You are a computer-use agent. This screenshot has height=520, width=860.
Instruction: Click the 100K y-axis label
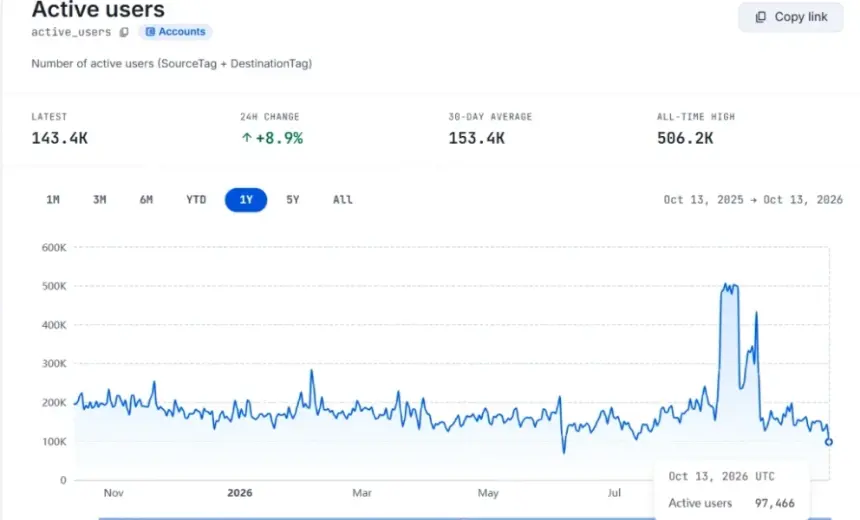[54, 442]
